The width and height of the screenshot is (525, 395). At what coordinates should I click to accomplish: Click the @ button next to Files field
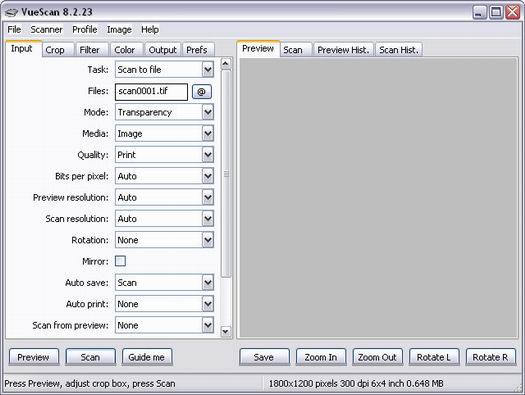click(x=202, y=91)
